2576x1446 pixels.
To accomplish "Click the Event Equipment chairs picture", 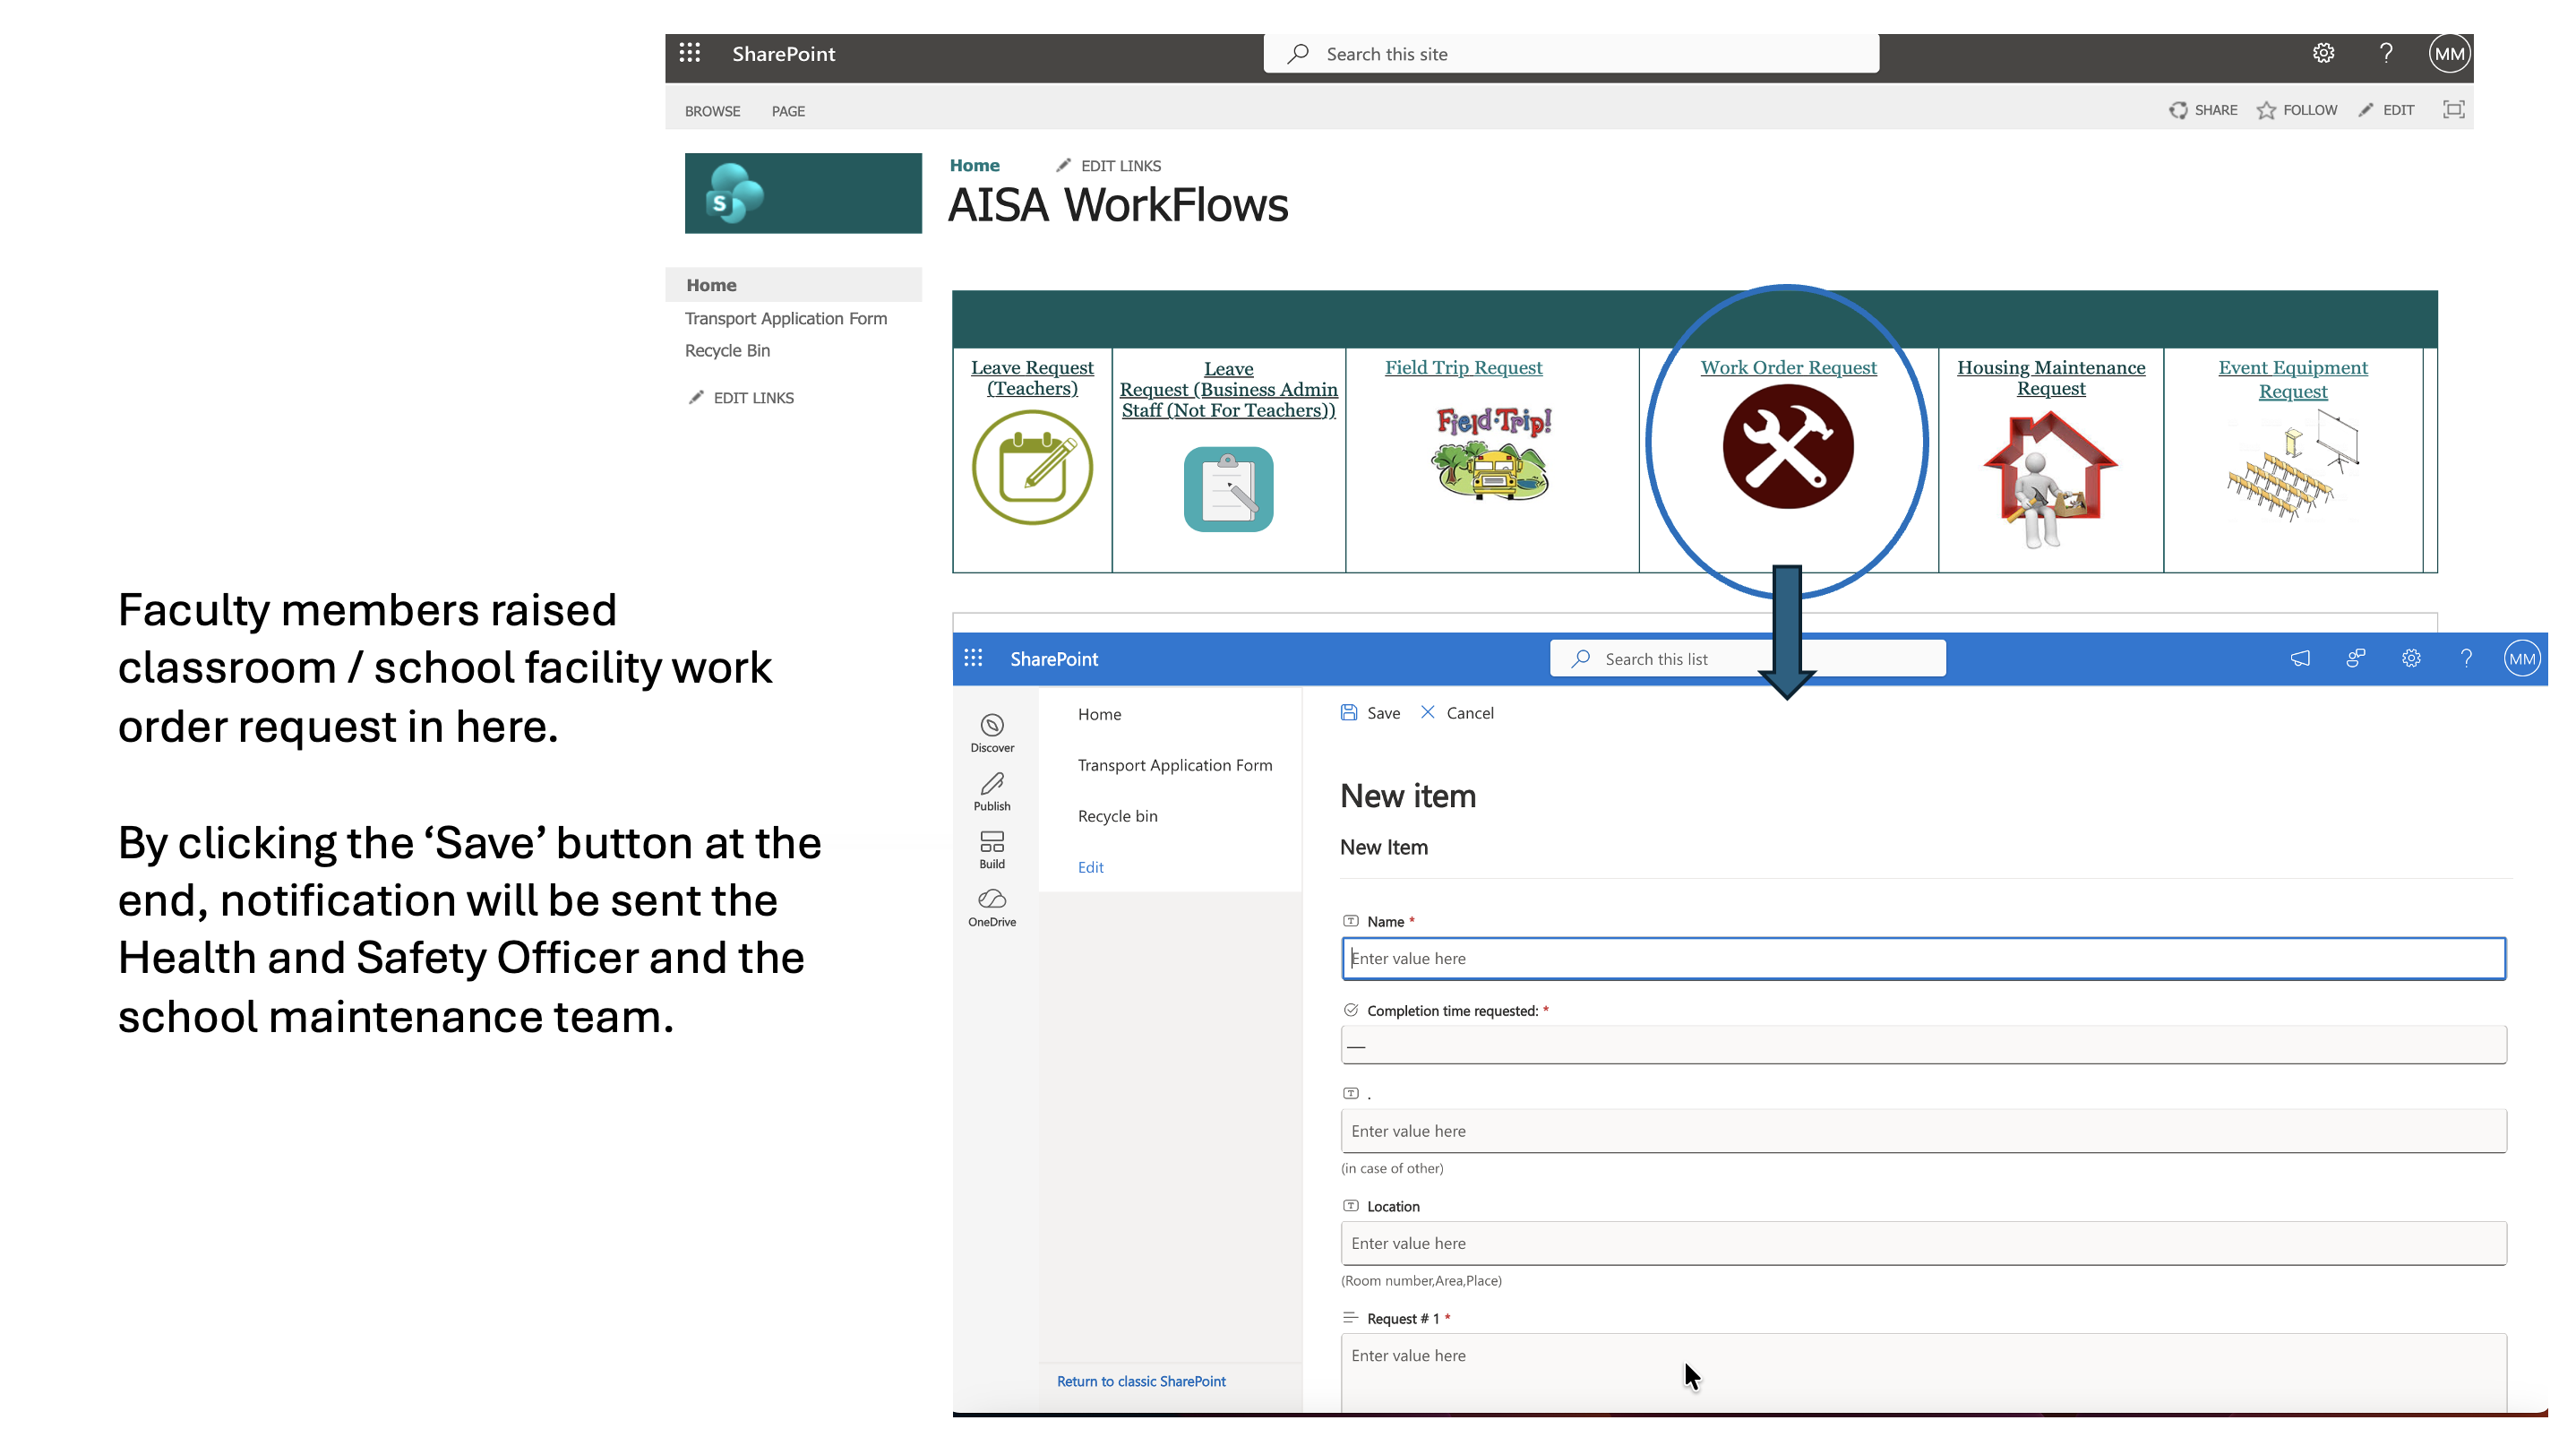I will coord(2292,466).
